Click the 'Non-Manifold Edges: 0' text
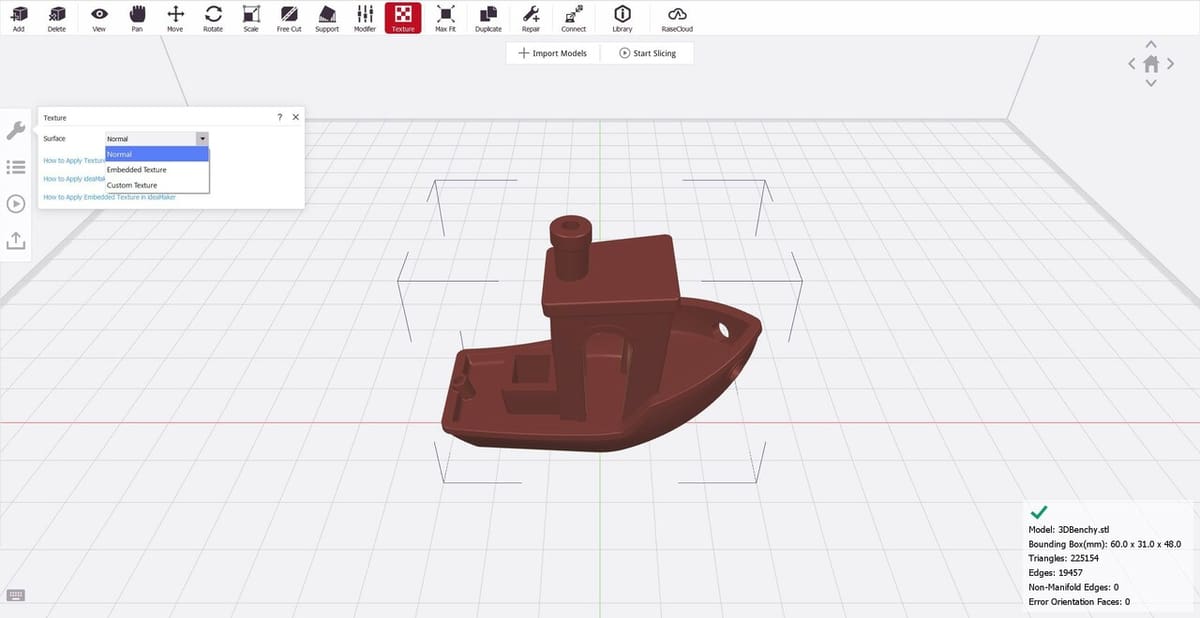This screenshot has width=1200, height=618. 1074,587
